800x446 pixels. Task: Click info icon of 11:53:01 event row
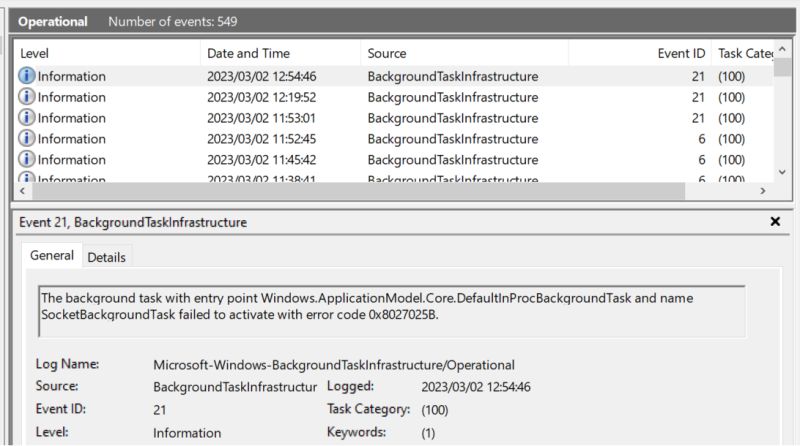point(27,118)
